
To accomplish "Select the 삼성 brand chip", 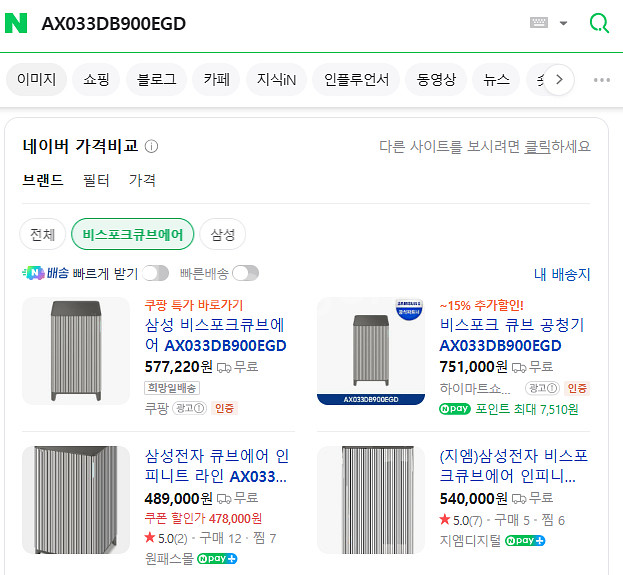I will [x=222, y=234].
